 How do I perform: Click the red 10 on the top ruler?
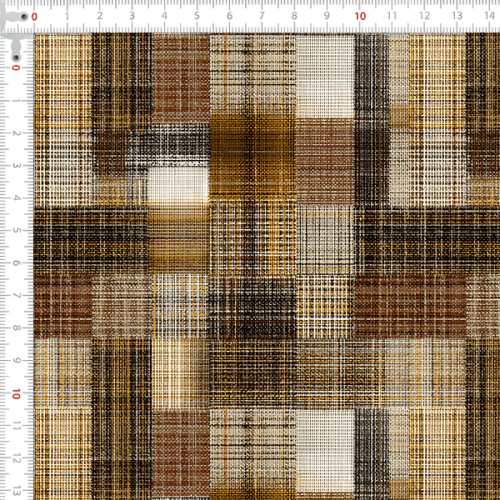pyautogui.click(x=360, y=16)
